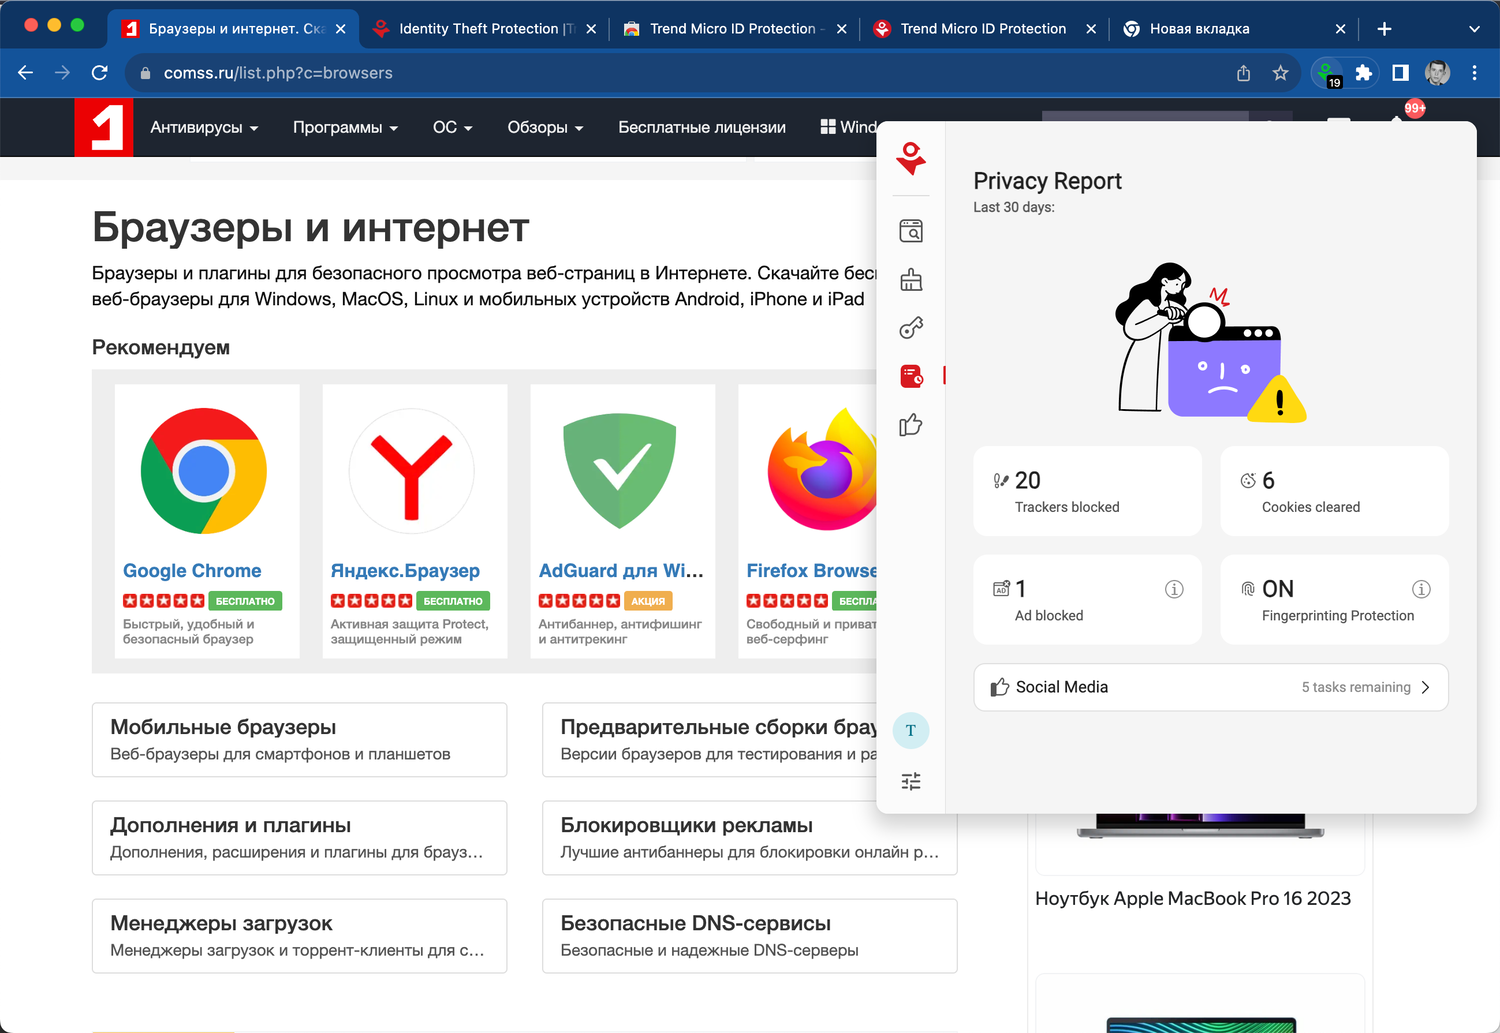Viewport: 1500px width, 1033px height.
Task: Close the Identity Theft Protection tab
Action: (591, 29)
